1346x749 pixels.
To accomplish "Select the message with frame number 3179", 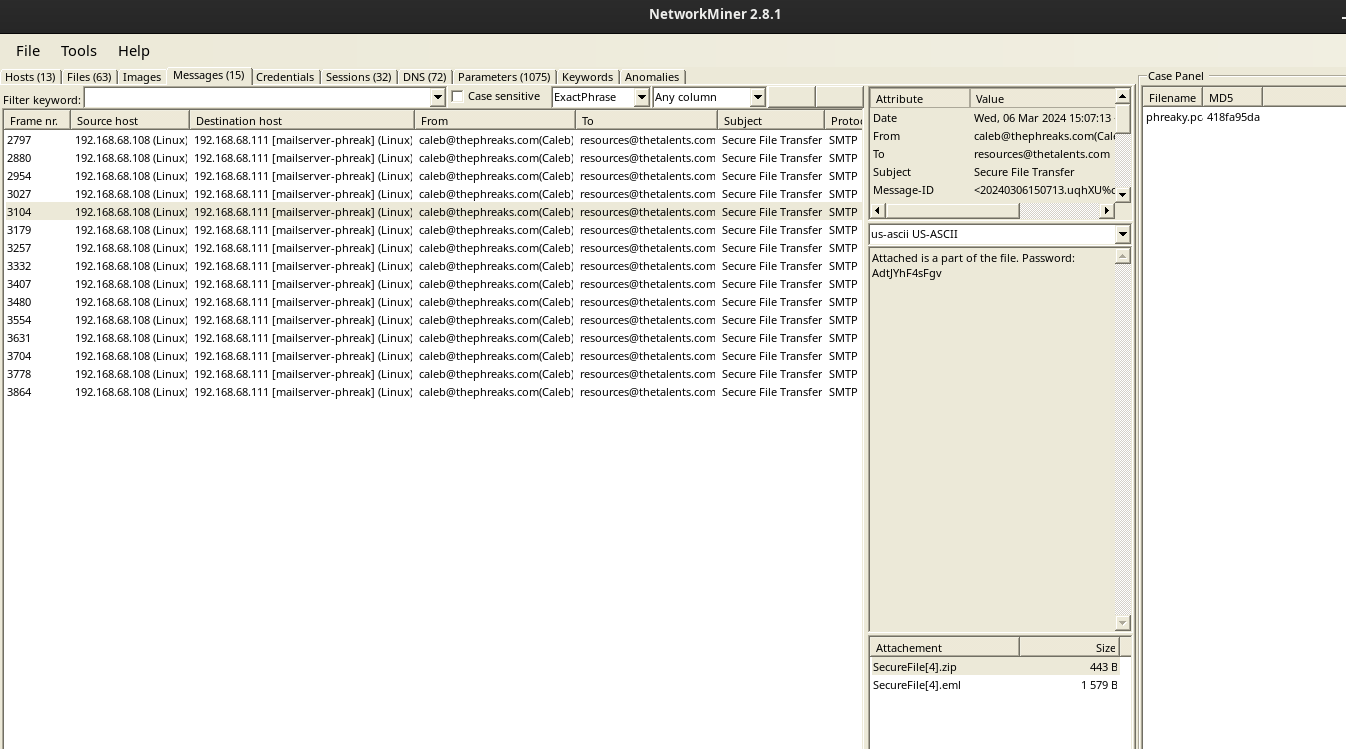I will point(433,230).
